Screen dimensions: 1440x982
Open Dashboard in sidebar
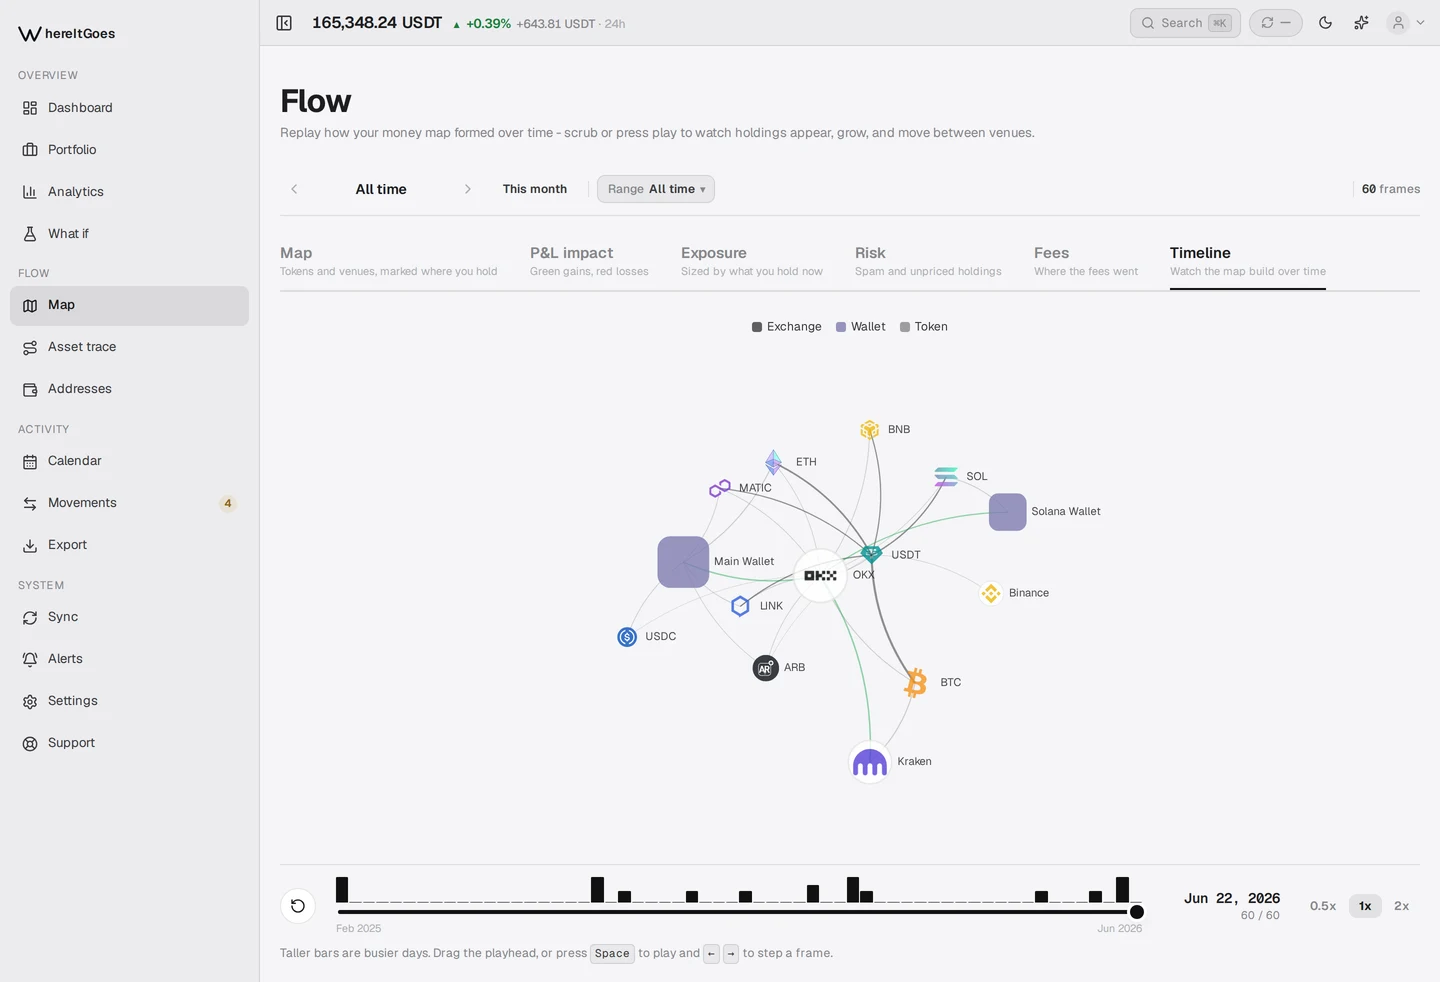point(129,108)
